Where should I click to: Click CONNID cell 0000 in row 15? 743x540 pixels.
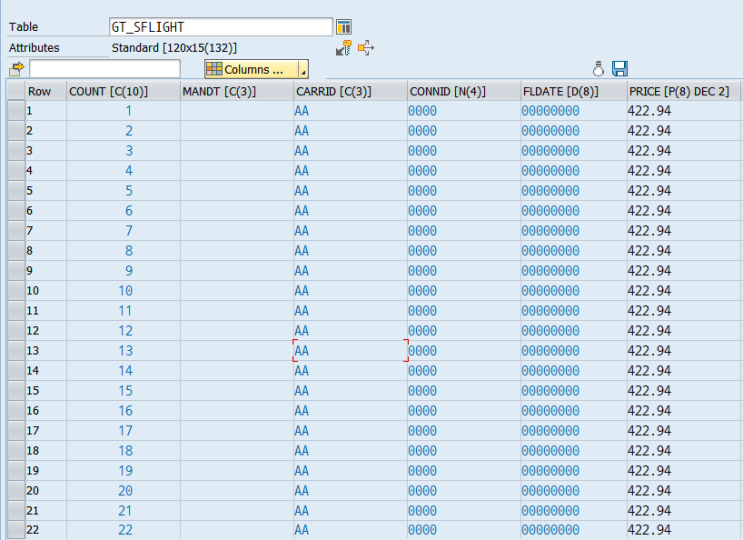pos(464,391)
